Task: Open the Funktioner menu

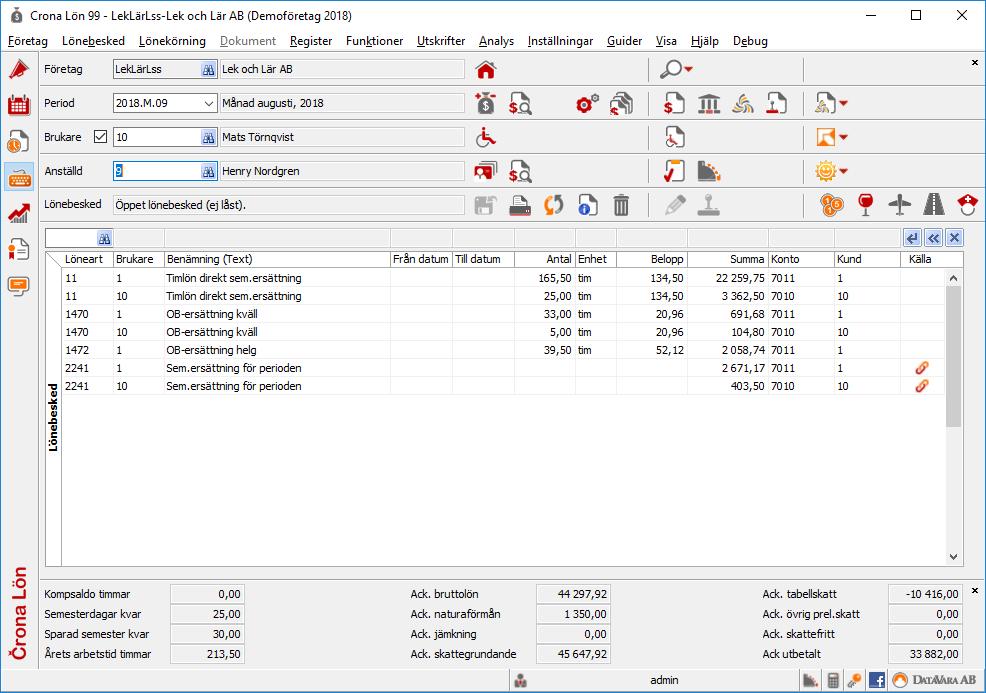Action: point(374,41)
